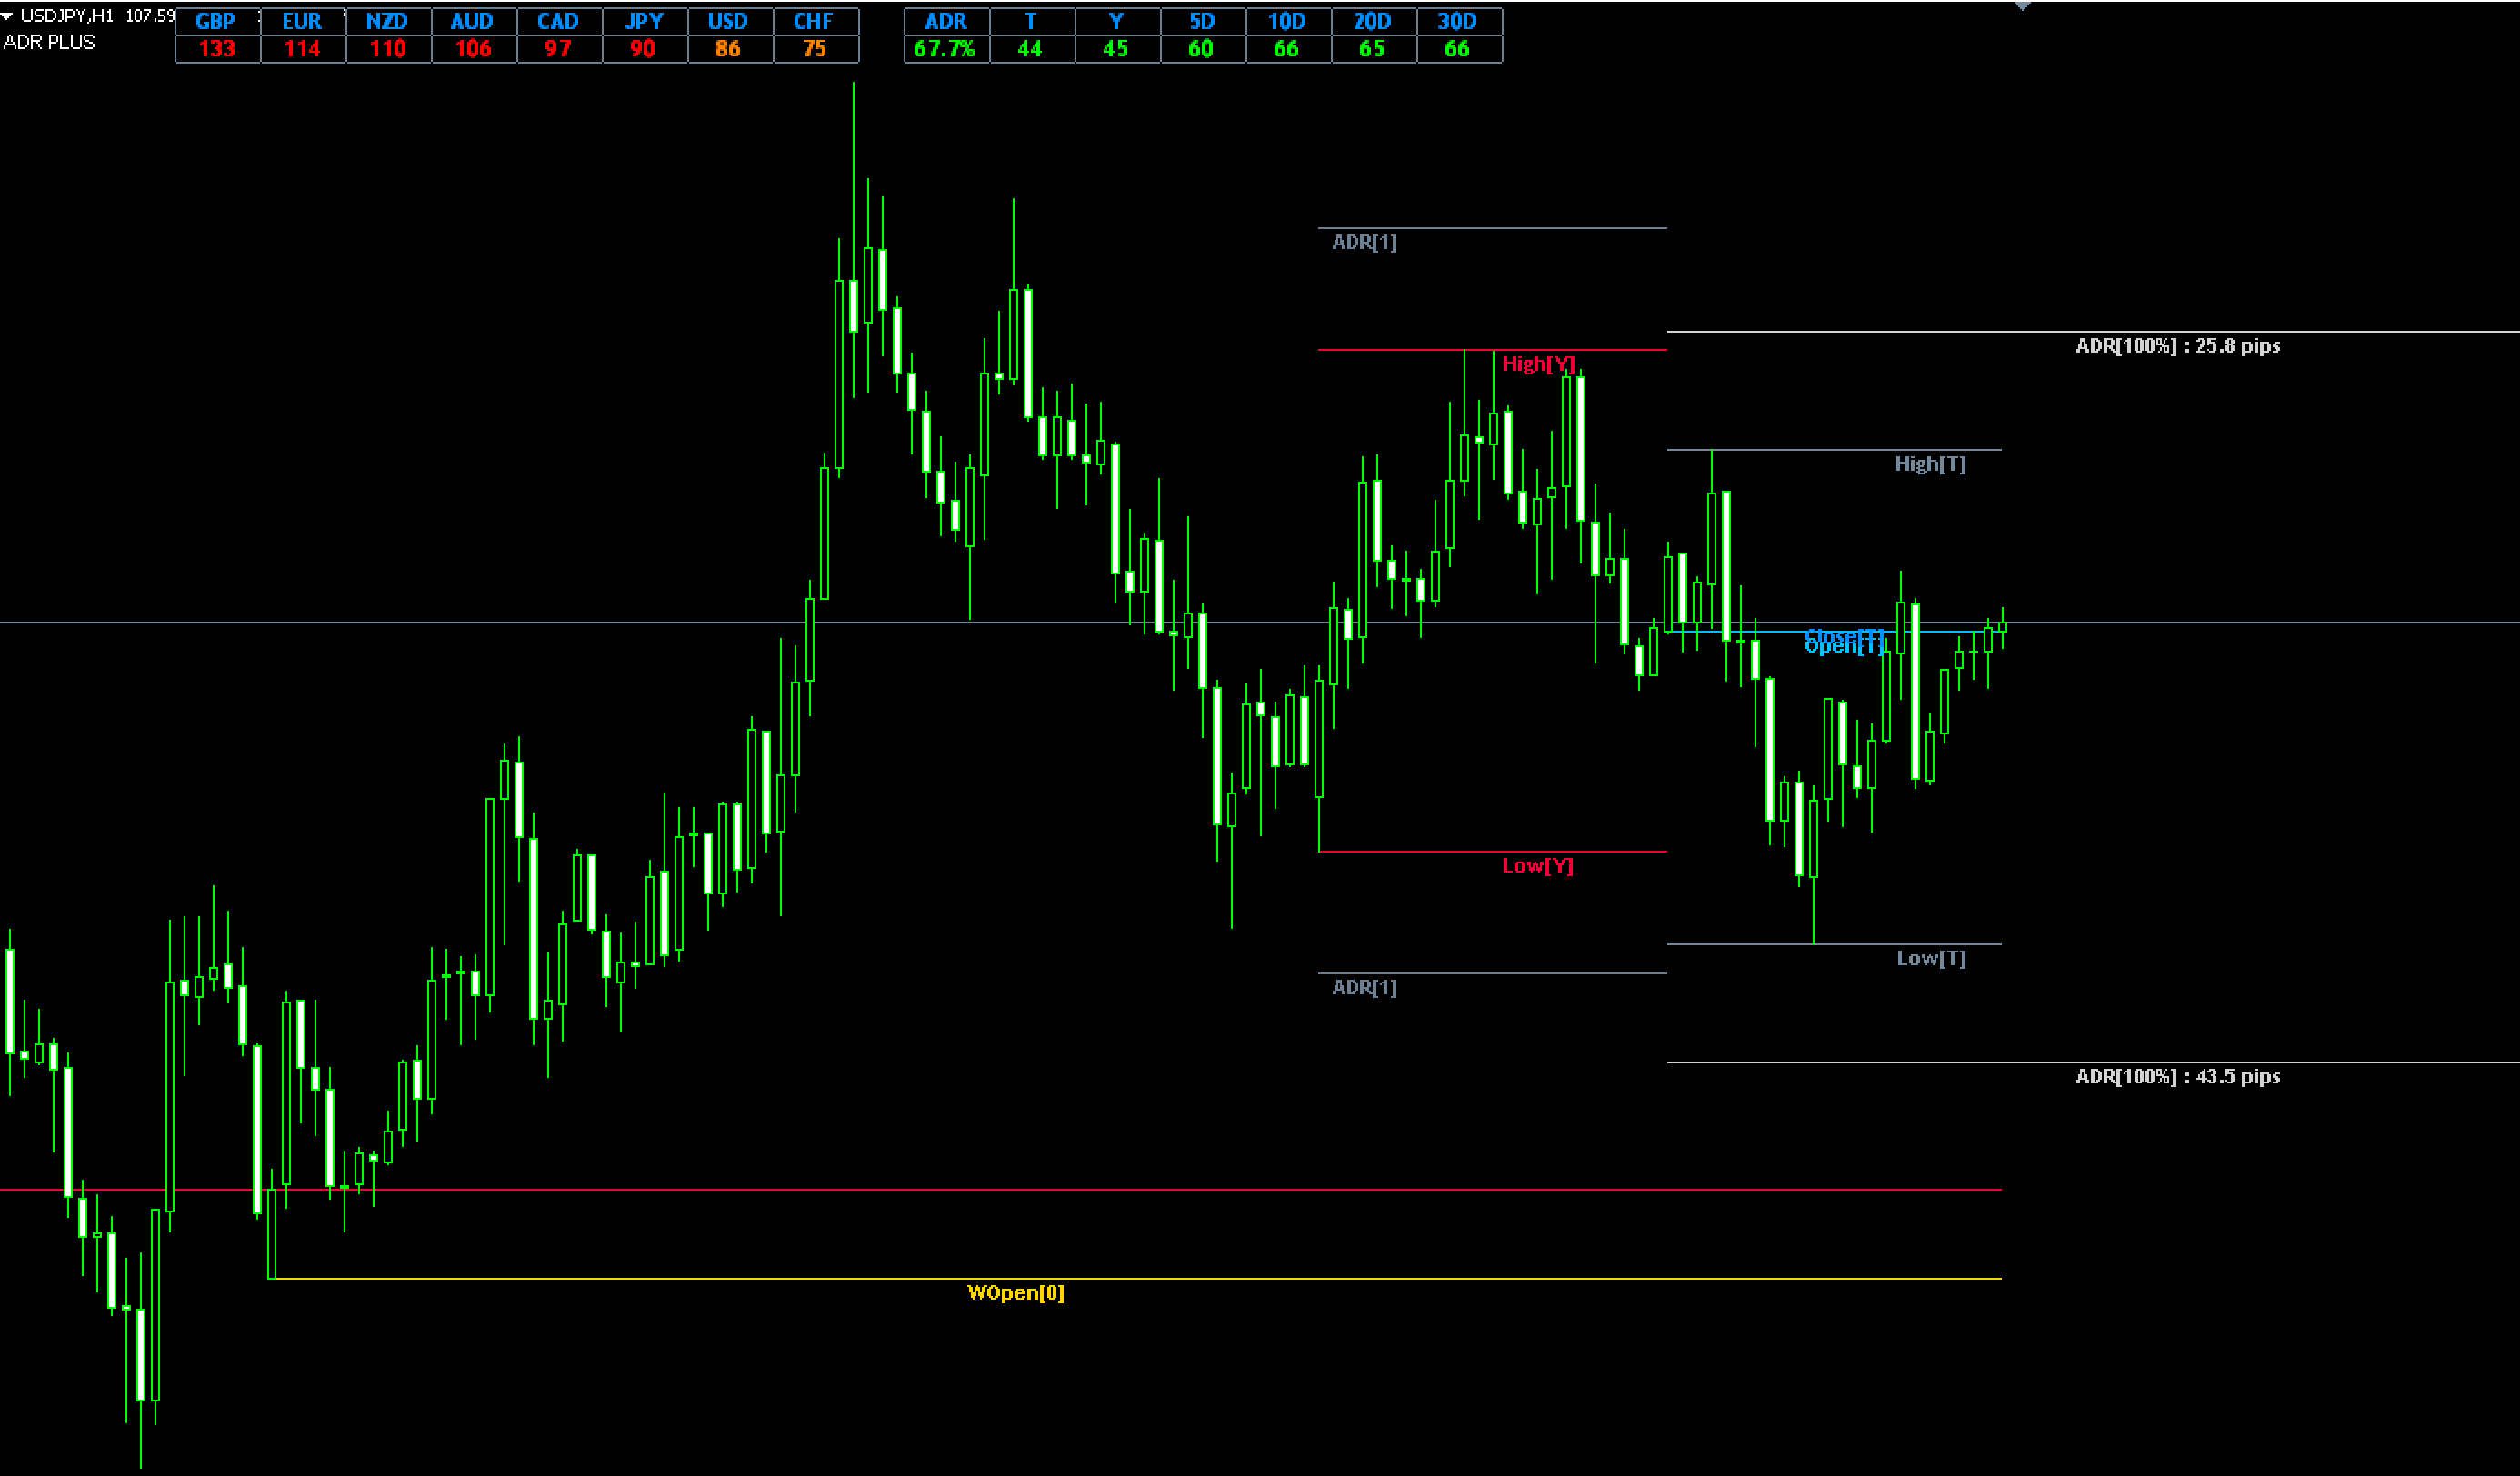The height and width of the screenshot is (1476, 2520).
Task: Select the CAD header cell
Action: click(x=559, y=22)
